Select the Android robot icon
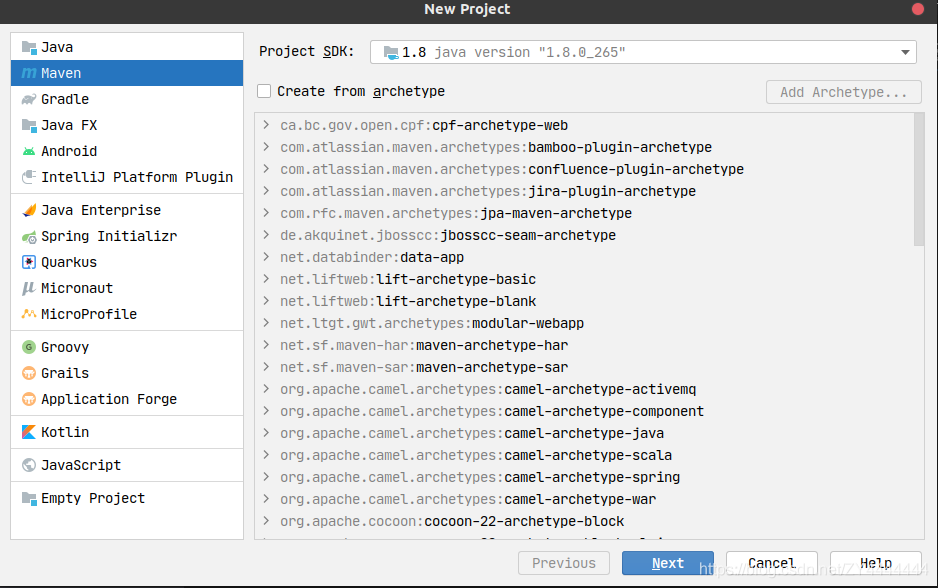 pos(29,151)
